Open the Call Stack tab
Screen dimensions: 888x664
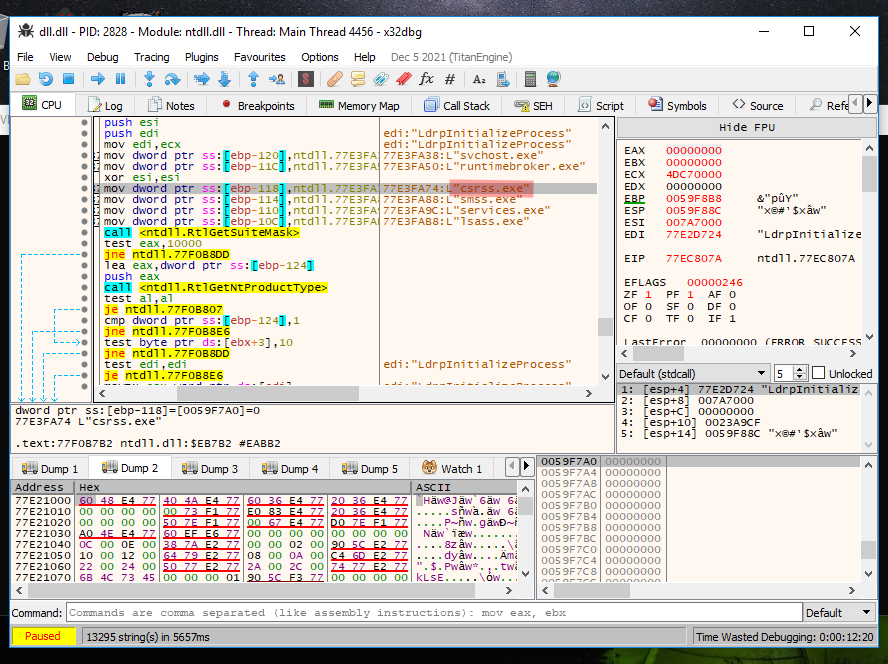[x=456, y=106]
